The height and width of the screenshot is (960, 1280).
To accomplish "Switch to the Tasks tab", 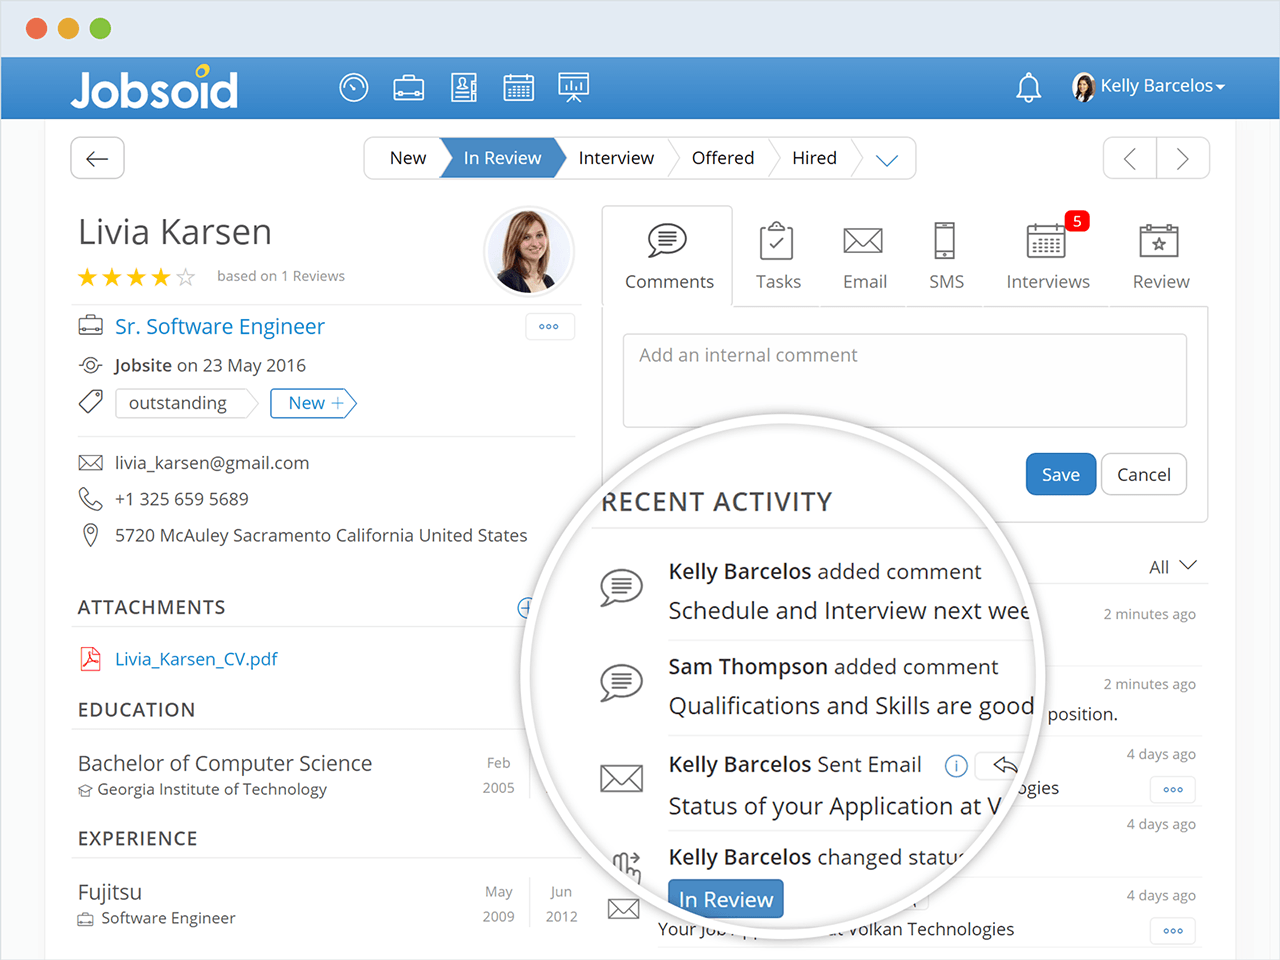I will click(x=778, y=256).
